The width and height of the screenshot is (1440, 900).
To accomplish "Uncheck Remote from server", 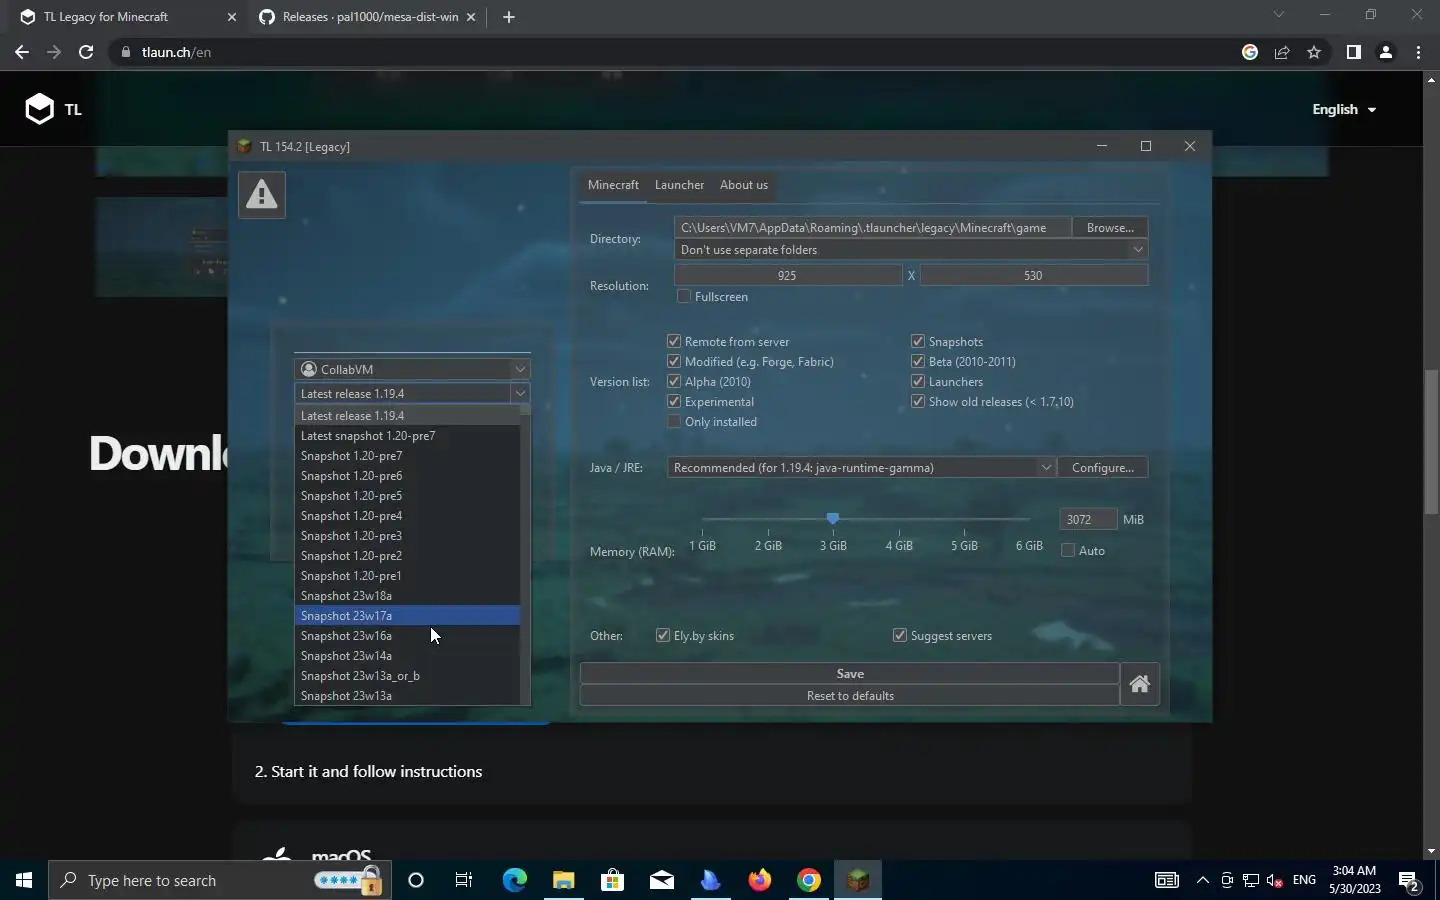I will tap(674, 341).
